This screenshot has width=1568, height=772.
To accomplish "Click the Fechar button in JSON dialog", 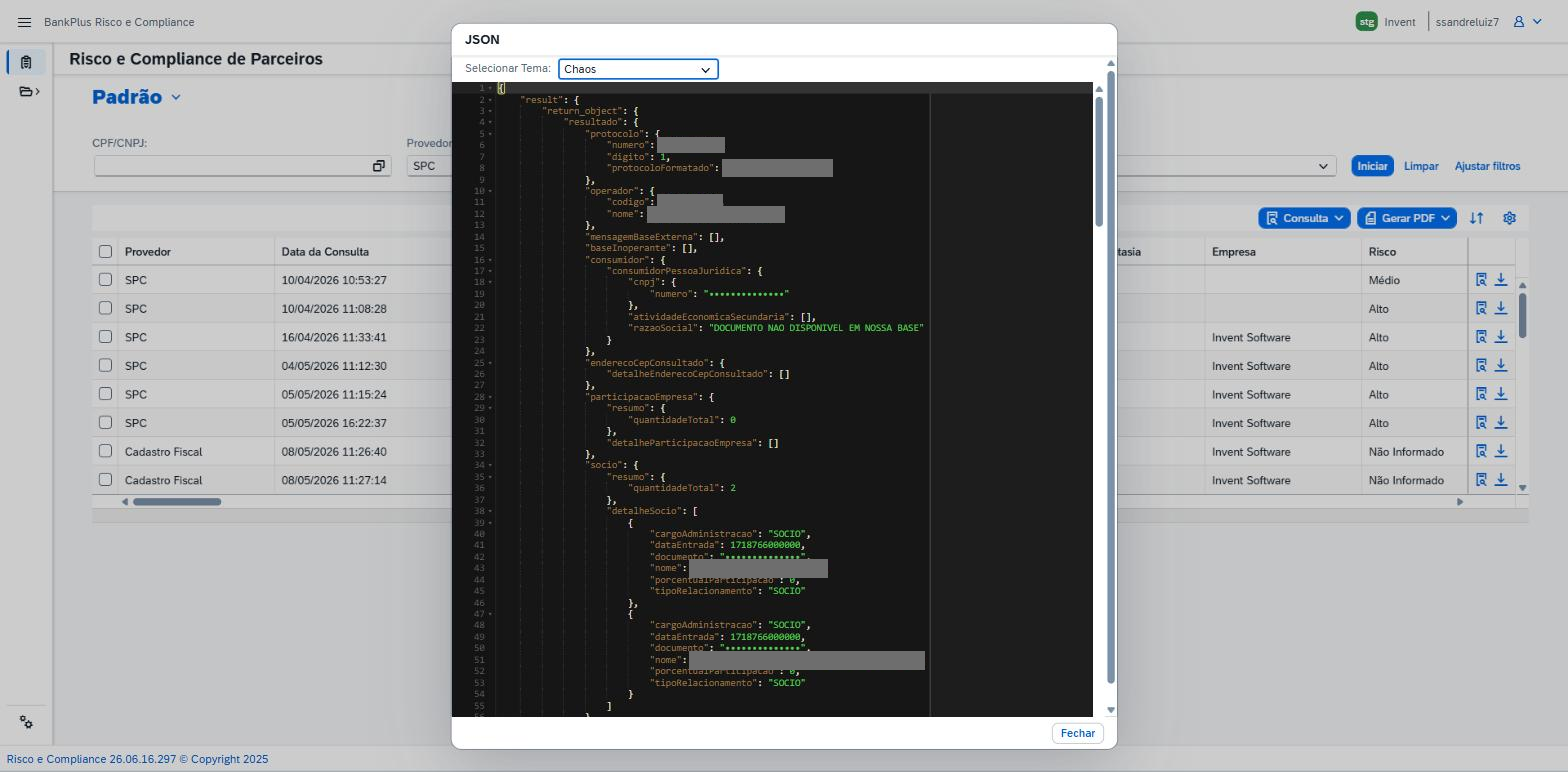I will 1077,733.
